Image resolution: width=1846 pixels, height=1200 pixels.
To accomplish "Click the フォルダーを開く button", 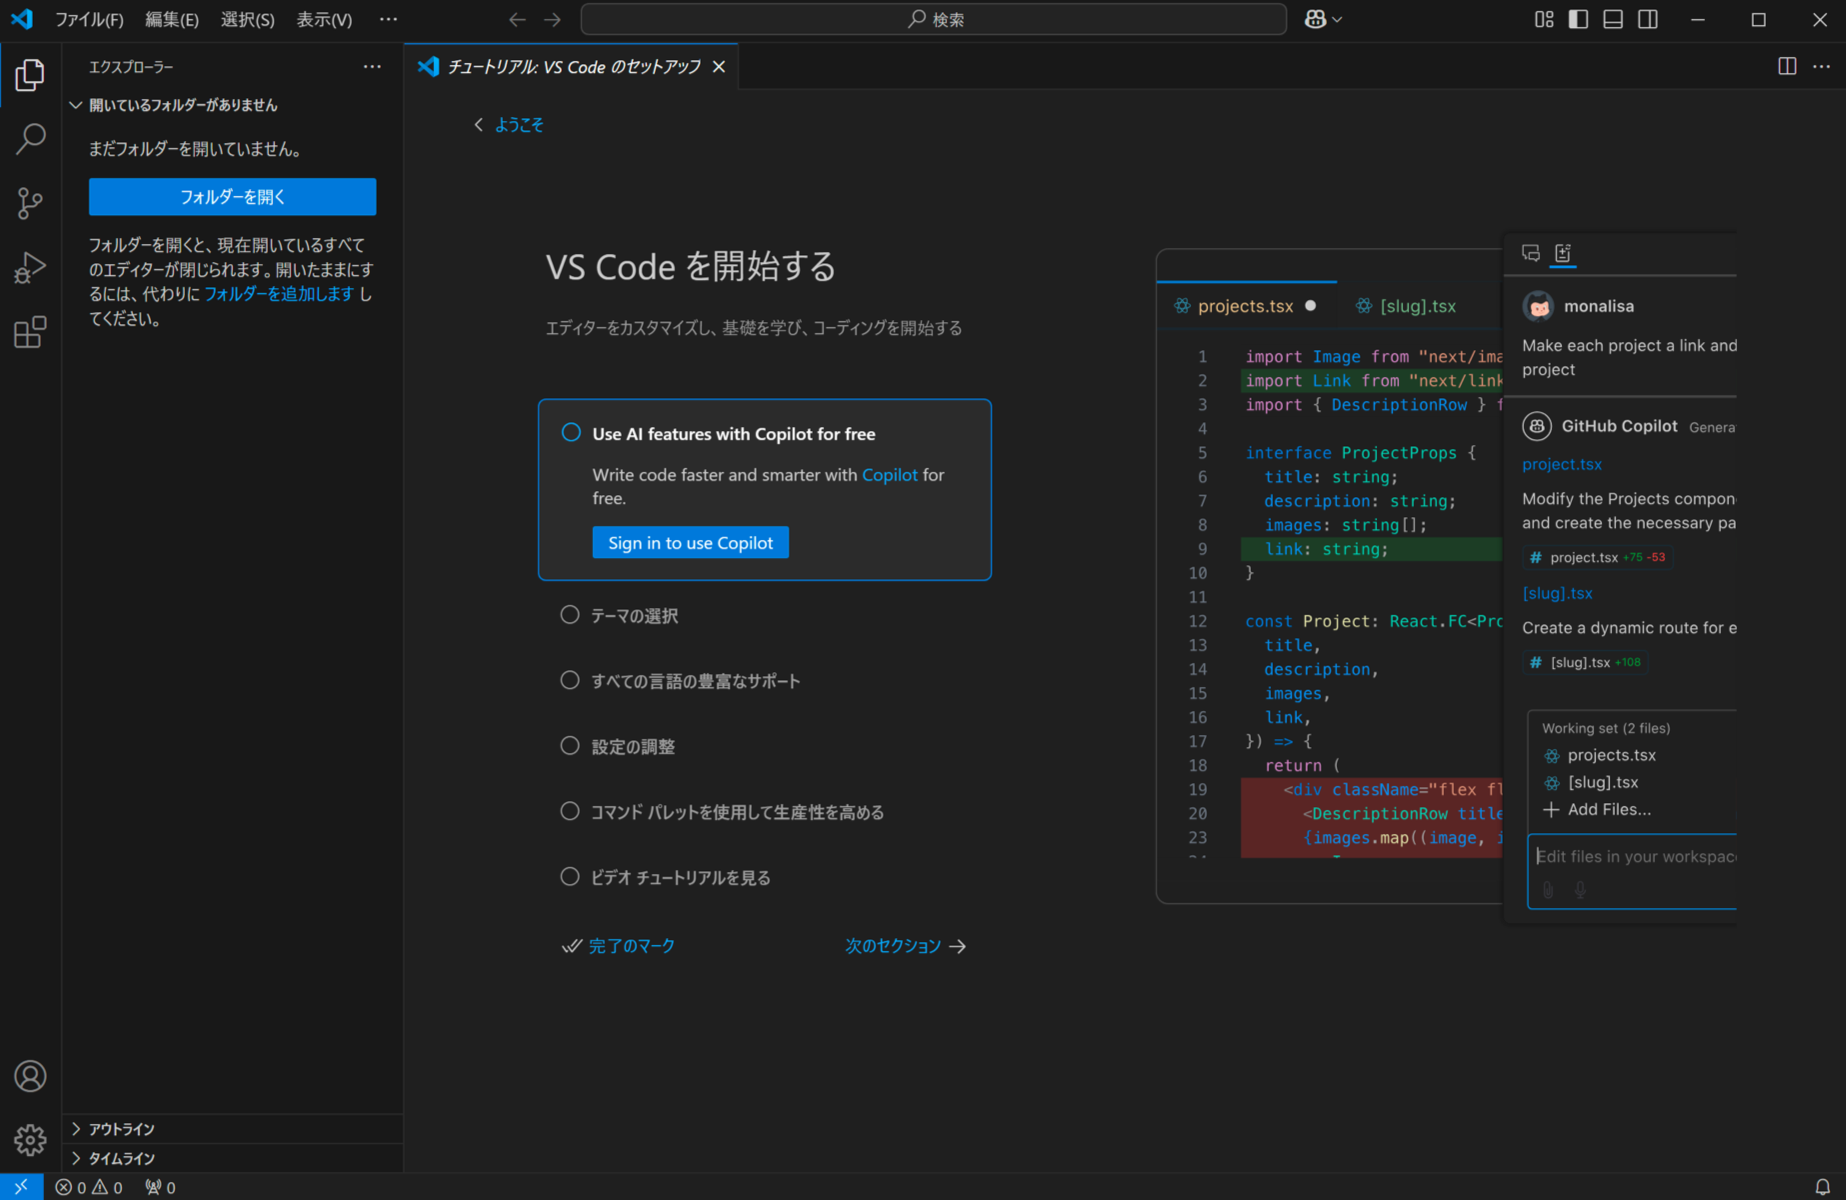I will pos(232,196).
